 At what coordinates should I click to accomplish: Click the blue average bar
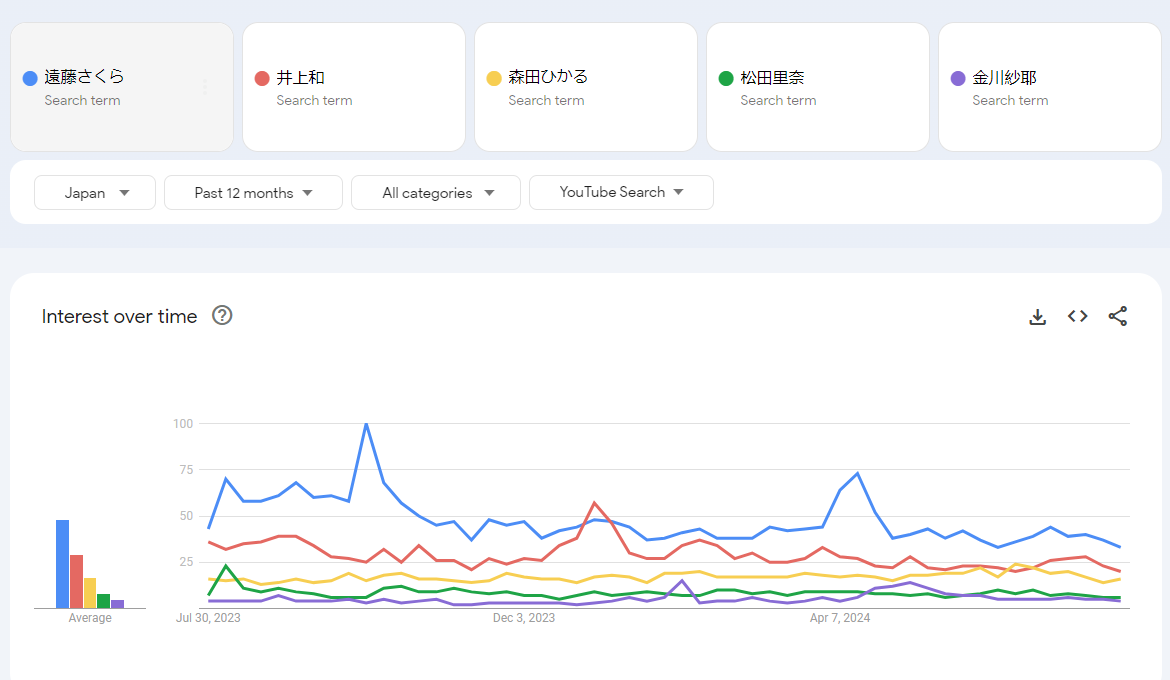click(62, 564)
